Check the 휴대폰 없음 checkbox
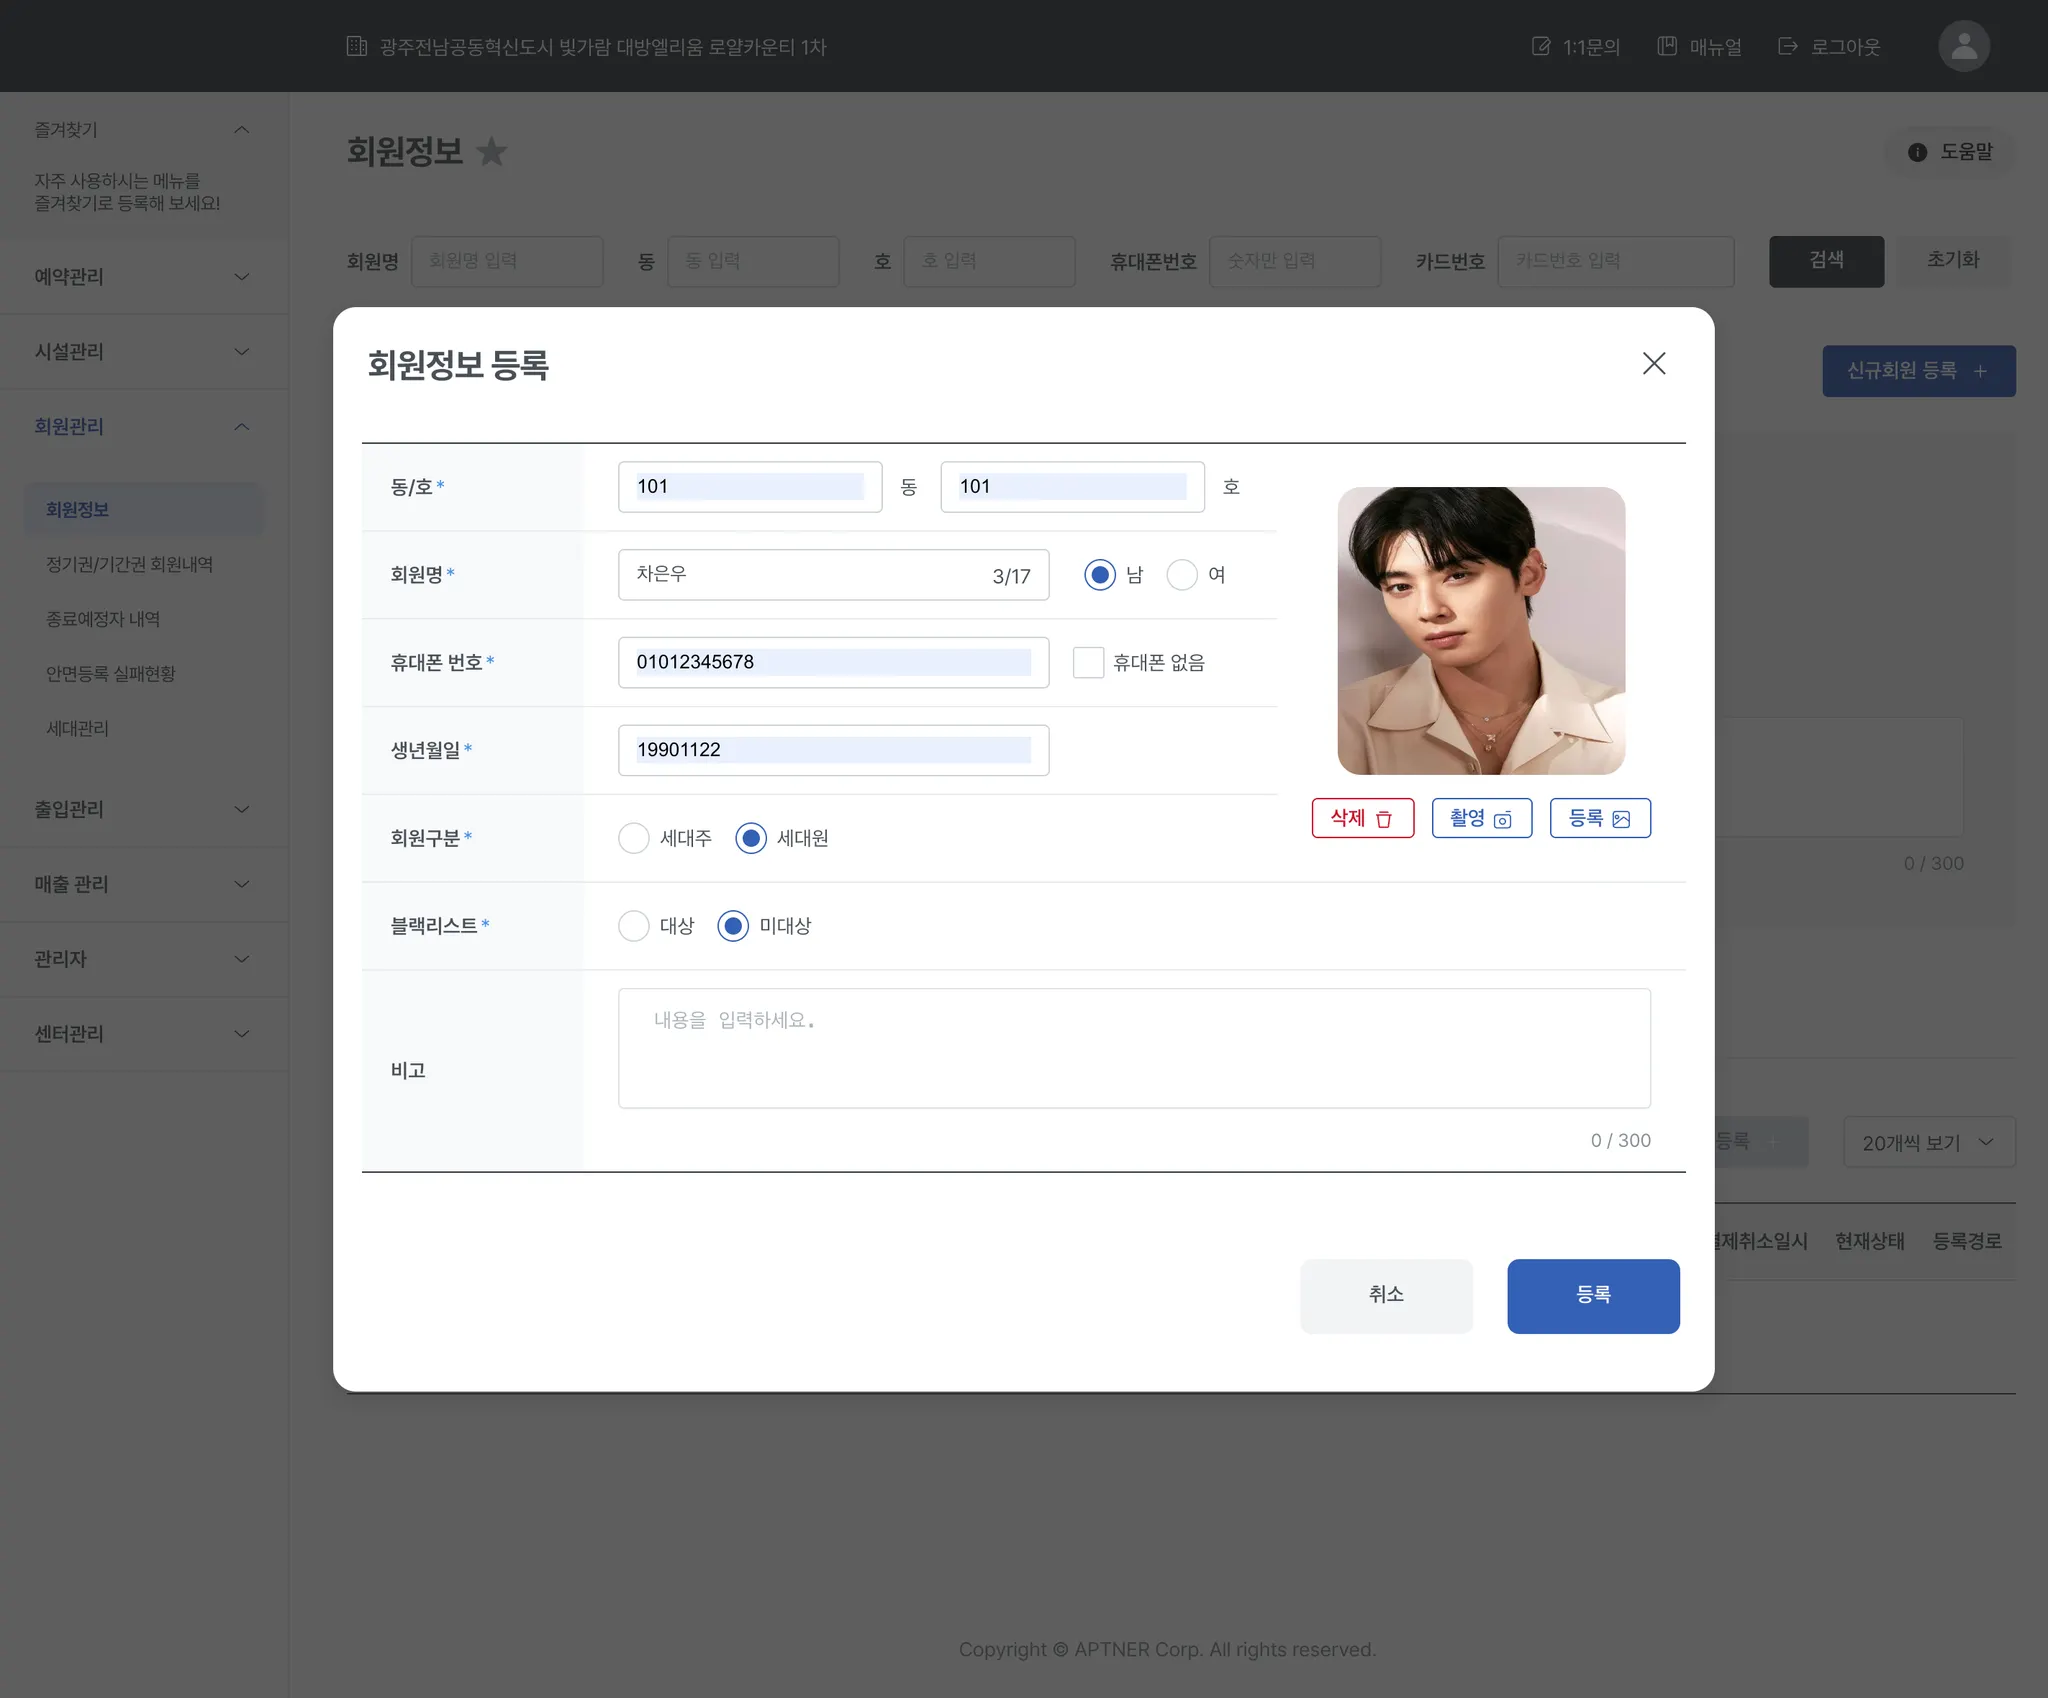Image resolution: width=2048 pixels, height=1698 pixels. 1088,662
